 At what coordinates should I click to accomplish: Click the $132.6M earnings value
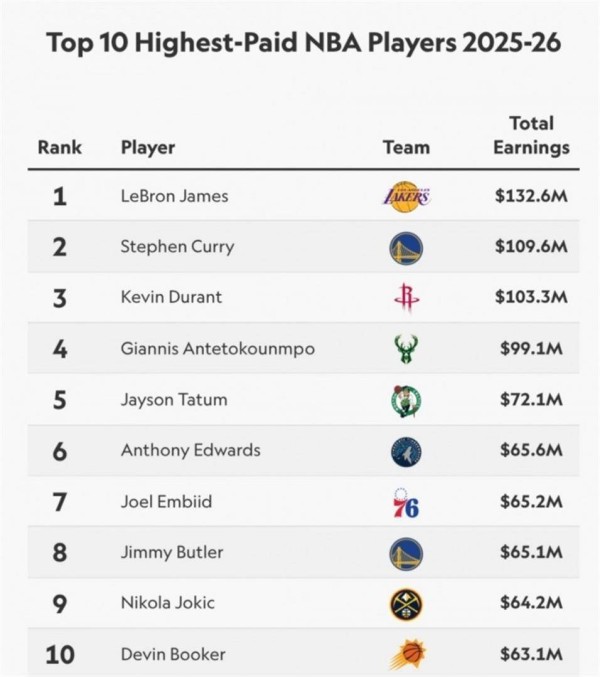[x=531, y=196]
